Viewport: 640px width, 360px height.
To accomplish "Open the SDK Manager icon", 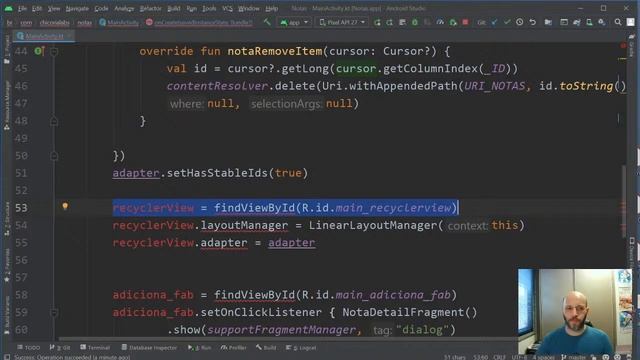I will [602, 22].
